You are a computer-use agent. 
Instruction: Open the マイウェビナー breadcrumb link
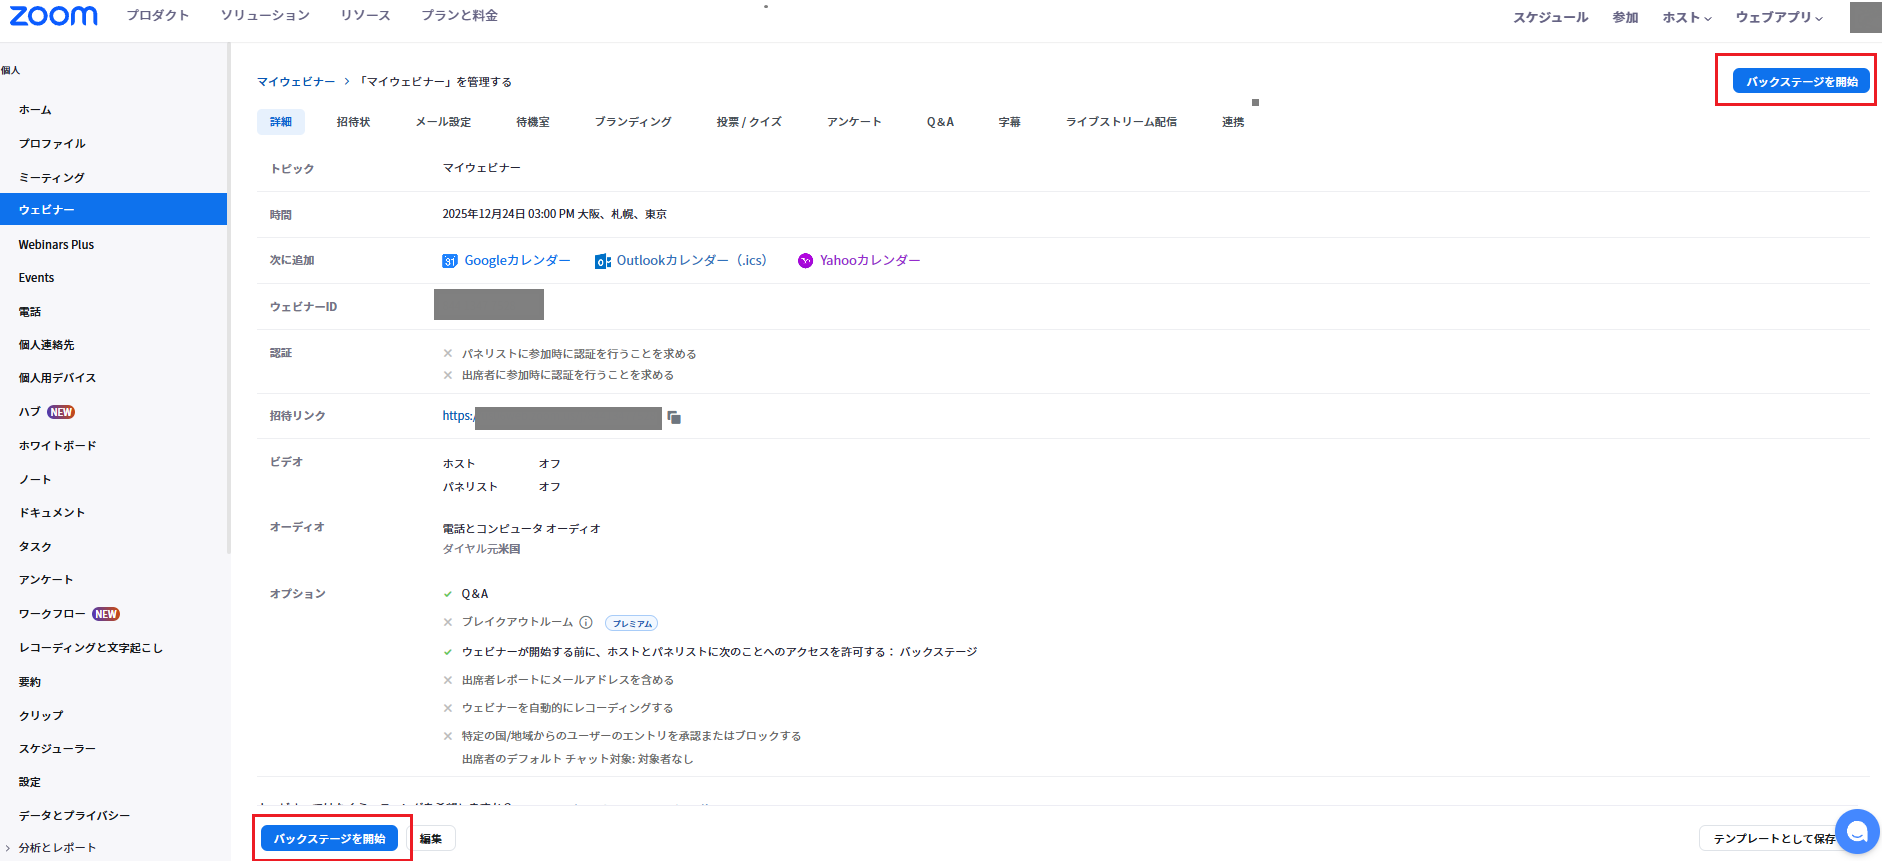(296, 82)
